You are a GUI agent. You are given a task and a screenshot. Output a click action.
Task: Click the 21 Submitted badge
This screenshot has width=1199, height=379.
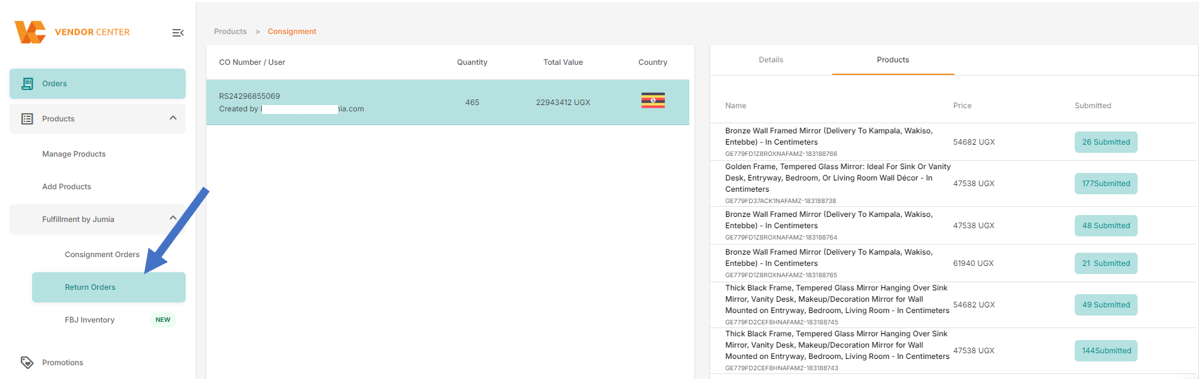click(1106, 263)
